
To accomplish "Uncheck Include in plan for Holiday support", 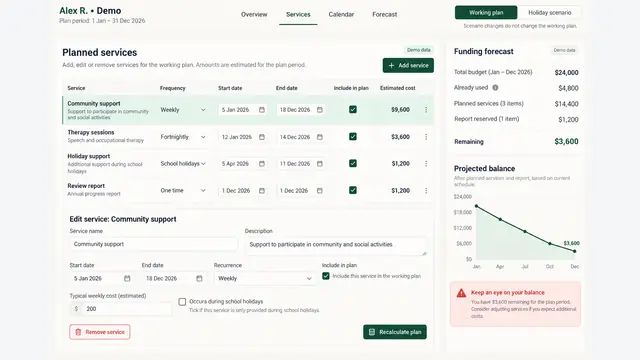I will point(353,163).
